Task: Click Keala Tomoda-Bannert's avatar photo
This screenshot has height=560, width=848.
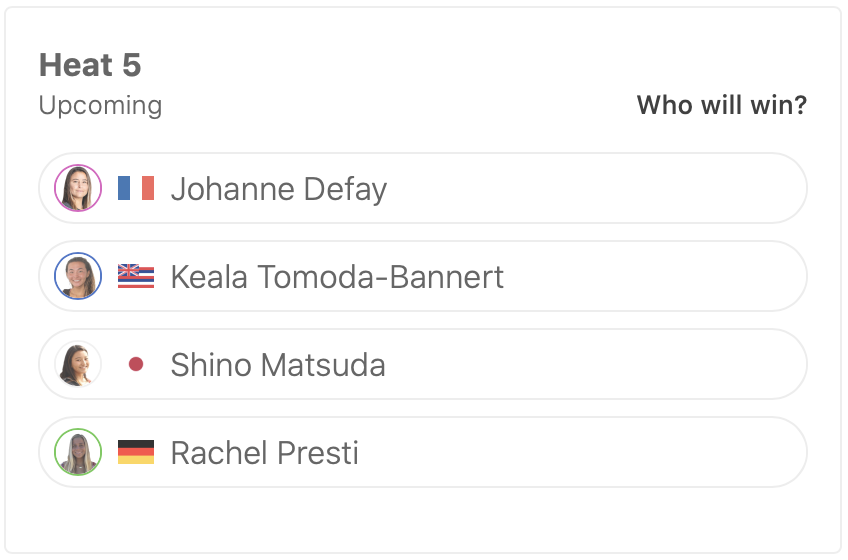Action: 78,276
